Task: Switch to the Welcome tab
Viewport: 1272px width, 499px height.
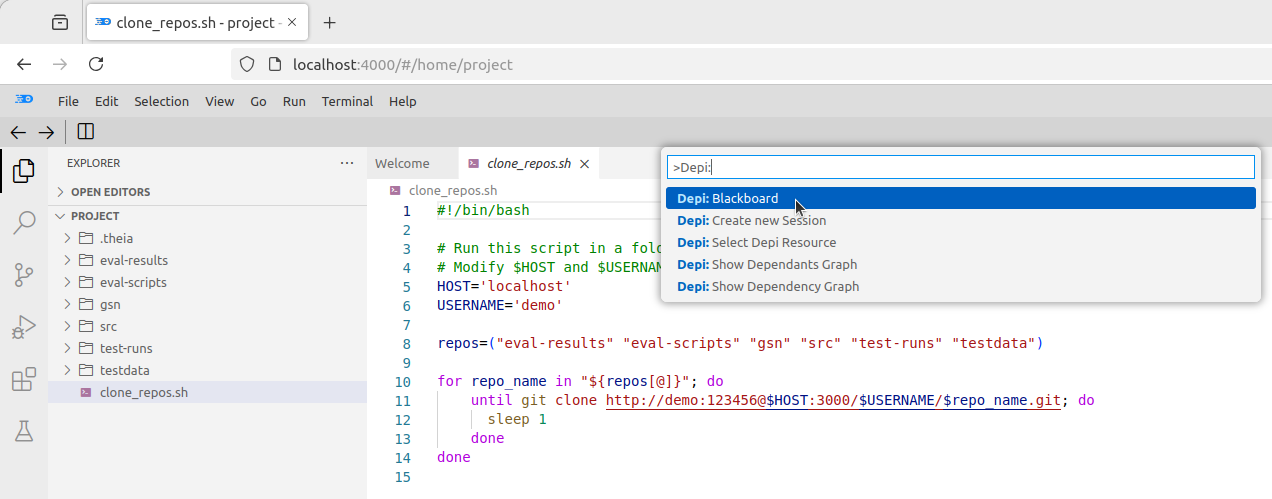Action: (x=402, y=164)
